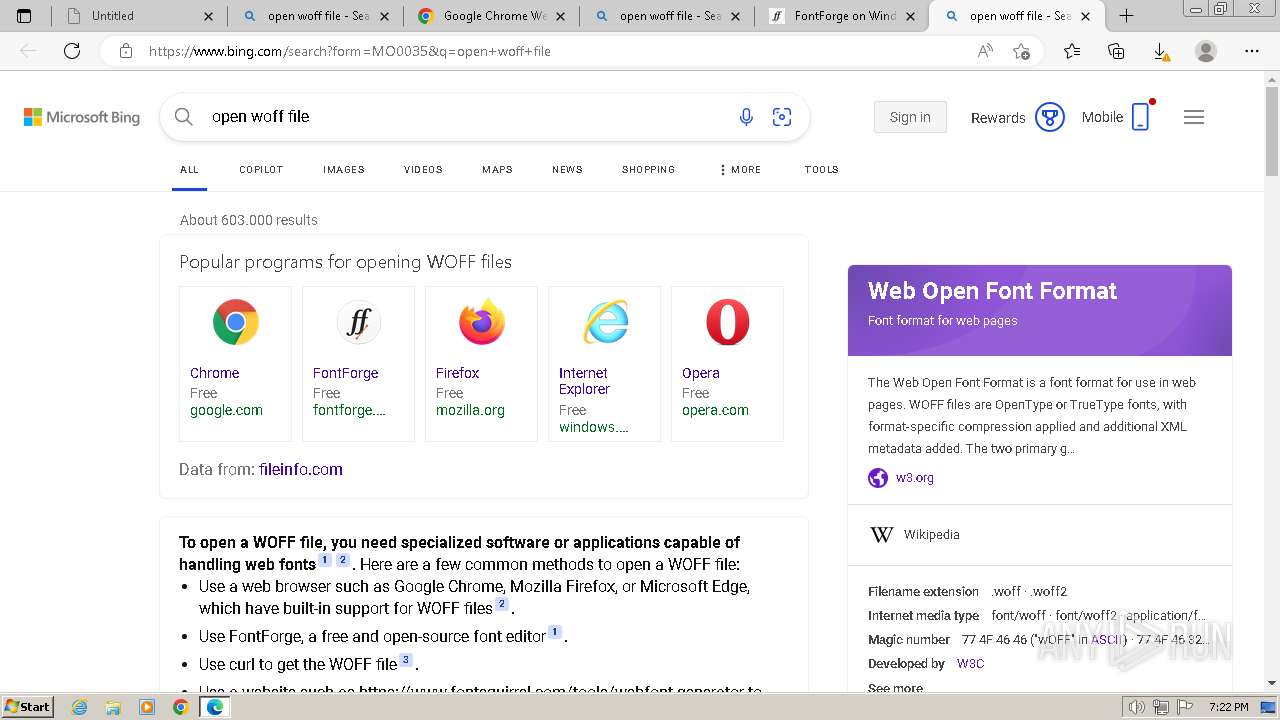Image resolution: width=1280 pixels, height=720 pixels.
Task: Click the Mobile phone icon
Action: click(x=1140, y=117)
